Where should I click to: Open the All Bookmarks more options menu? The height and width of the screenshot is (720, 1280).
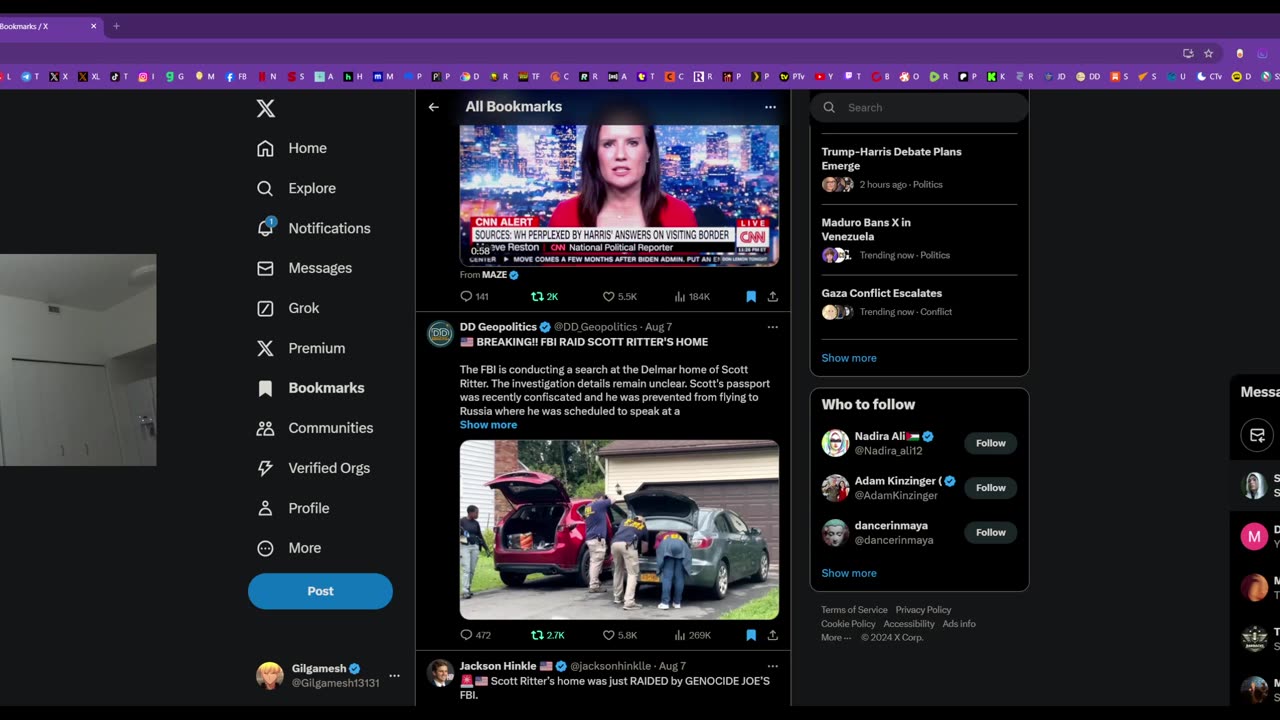coord(770,107)
